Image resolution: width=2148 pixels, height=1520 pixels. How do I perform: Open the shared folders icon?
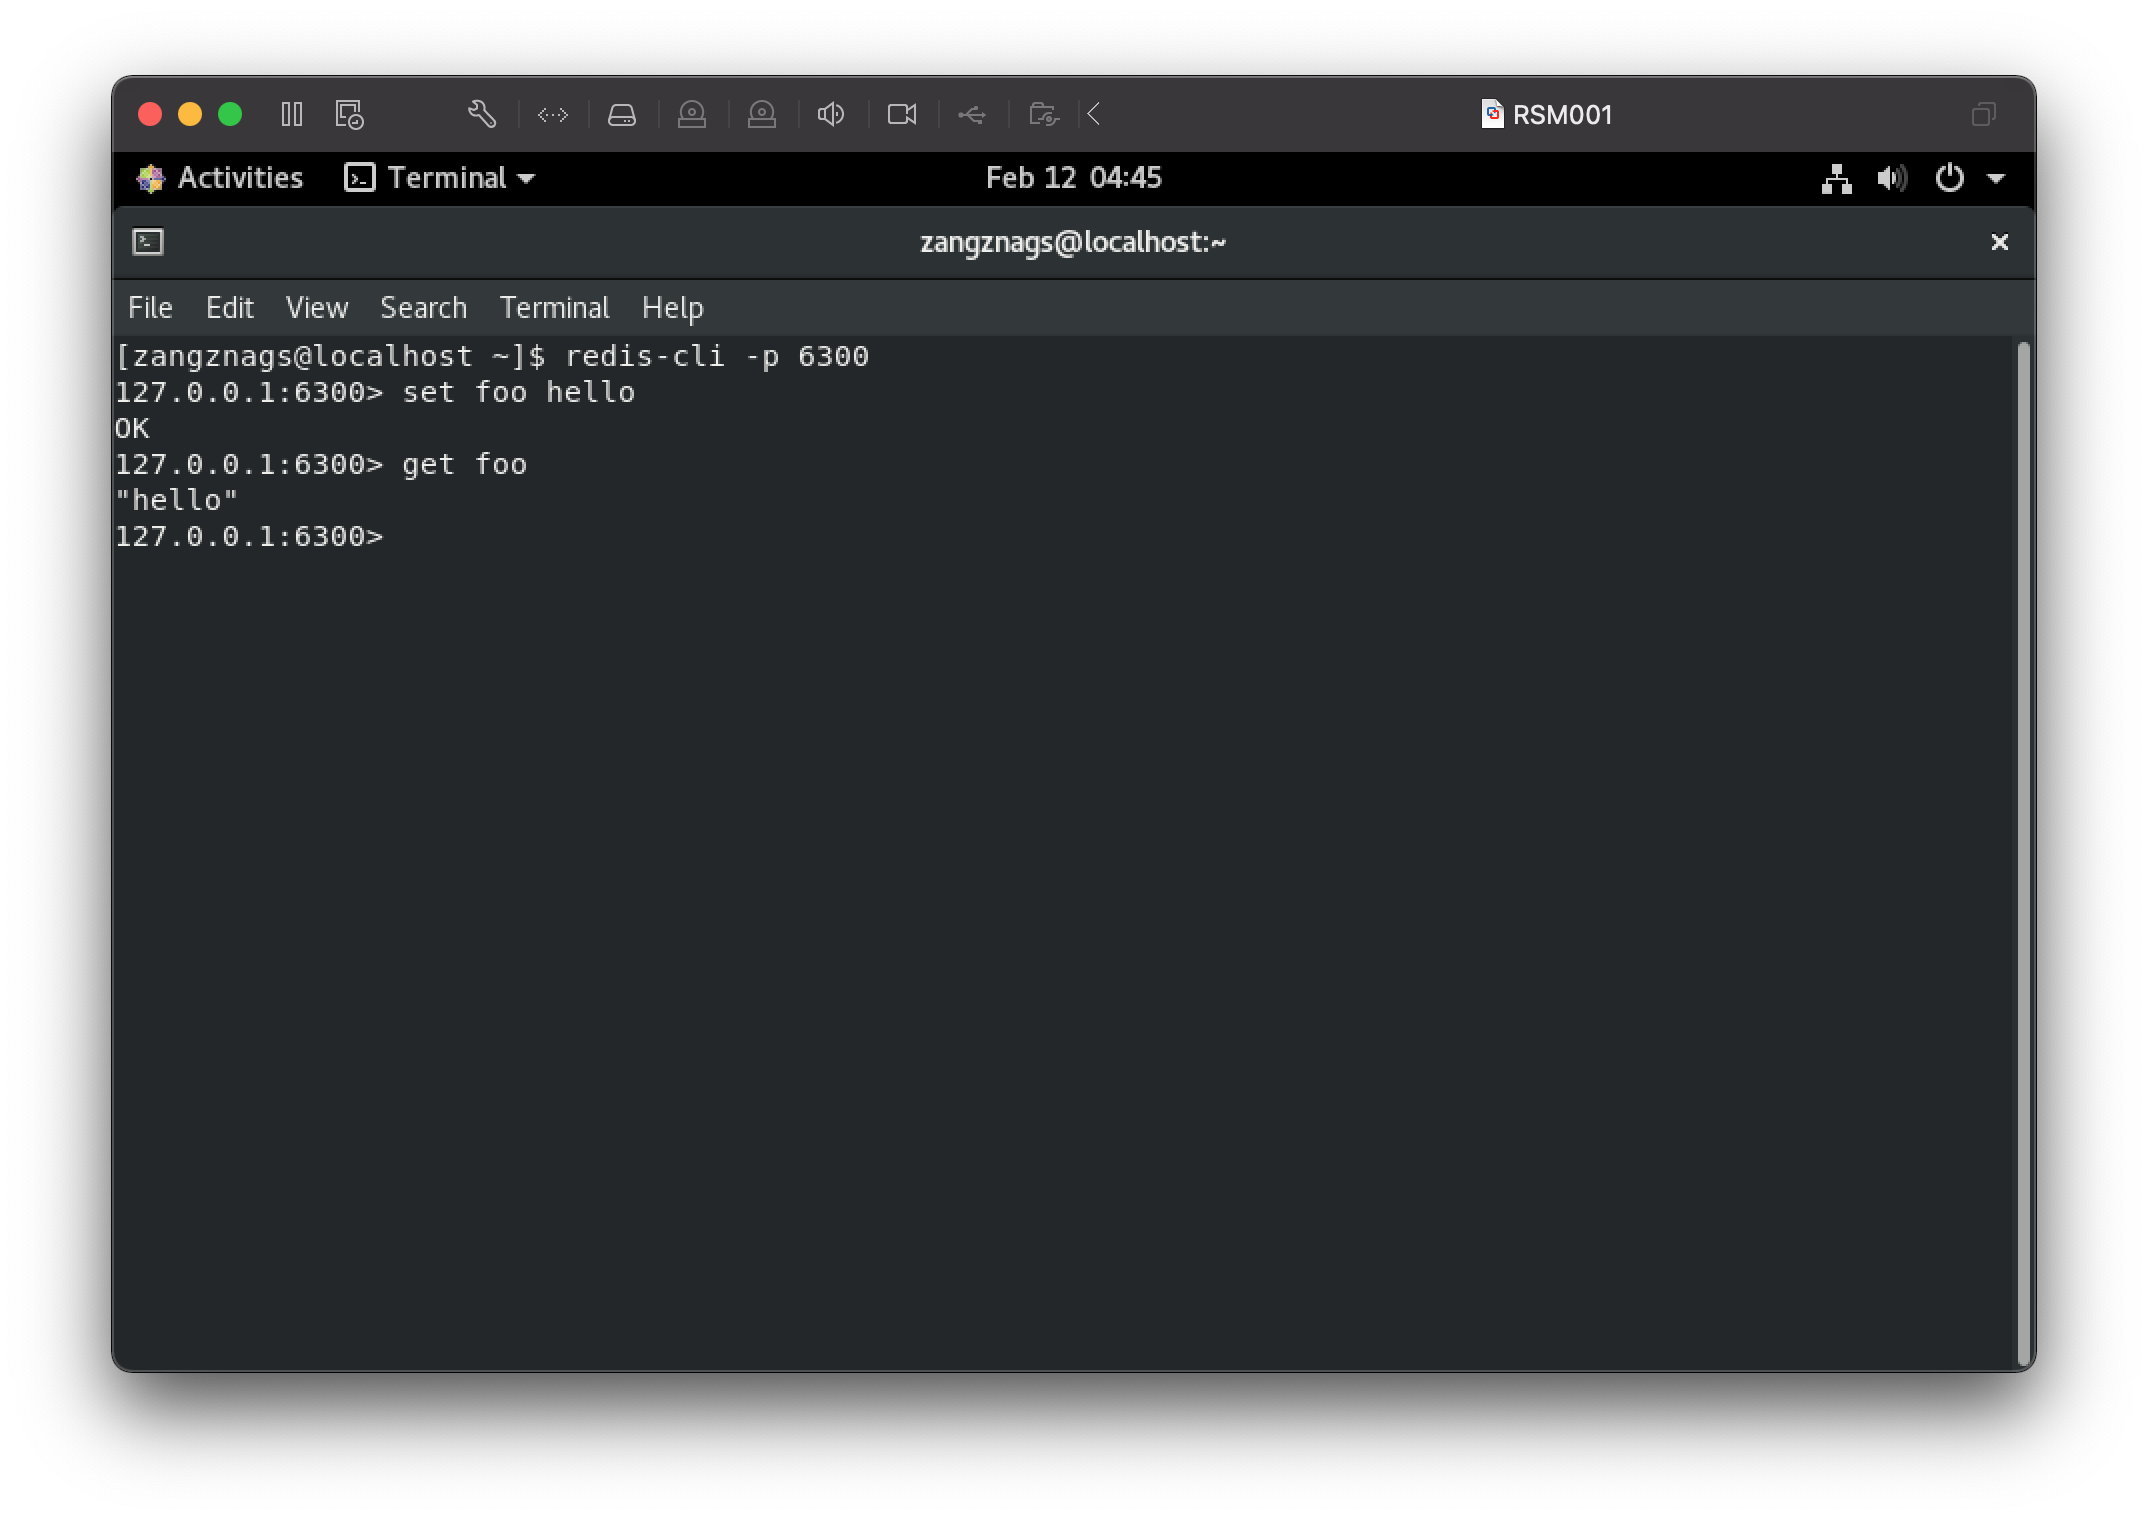(x=1043, y=115)
